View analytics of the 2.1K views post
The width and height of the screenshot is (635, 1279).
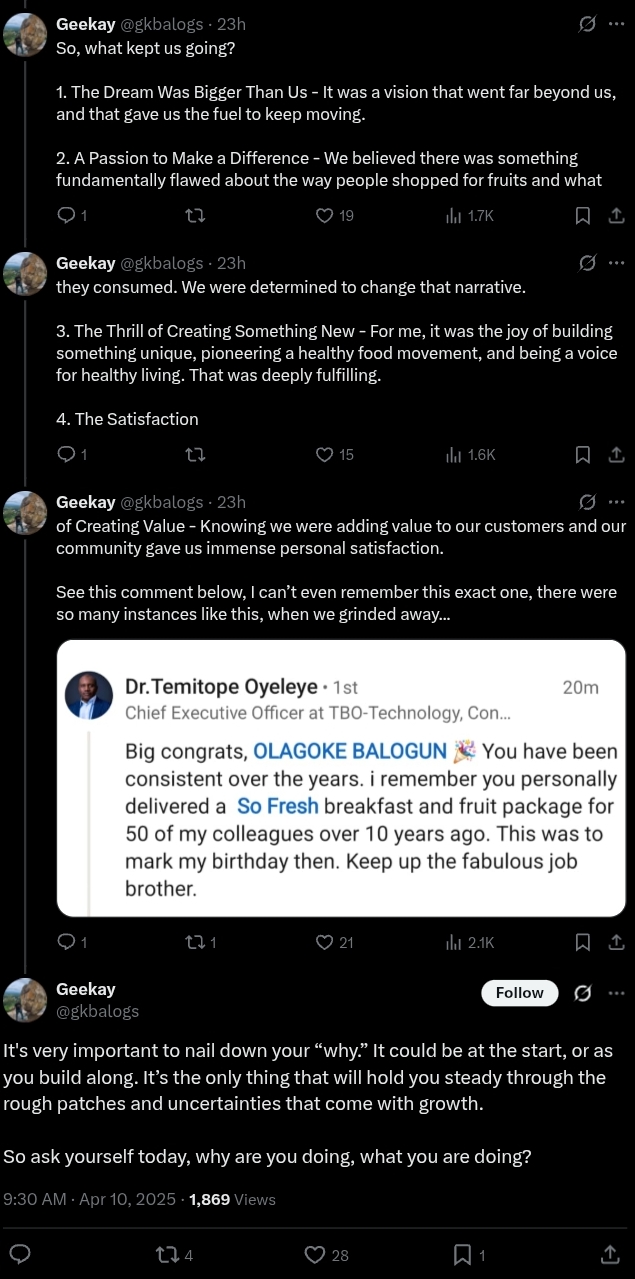coord(469,941)
